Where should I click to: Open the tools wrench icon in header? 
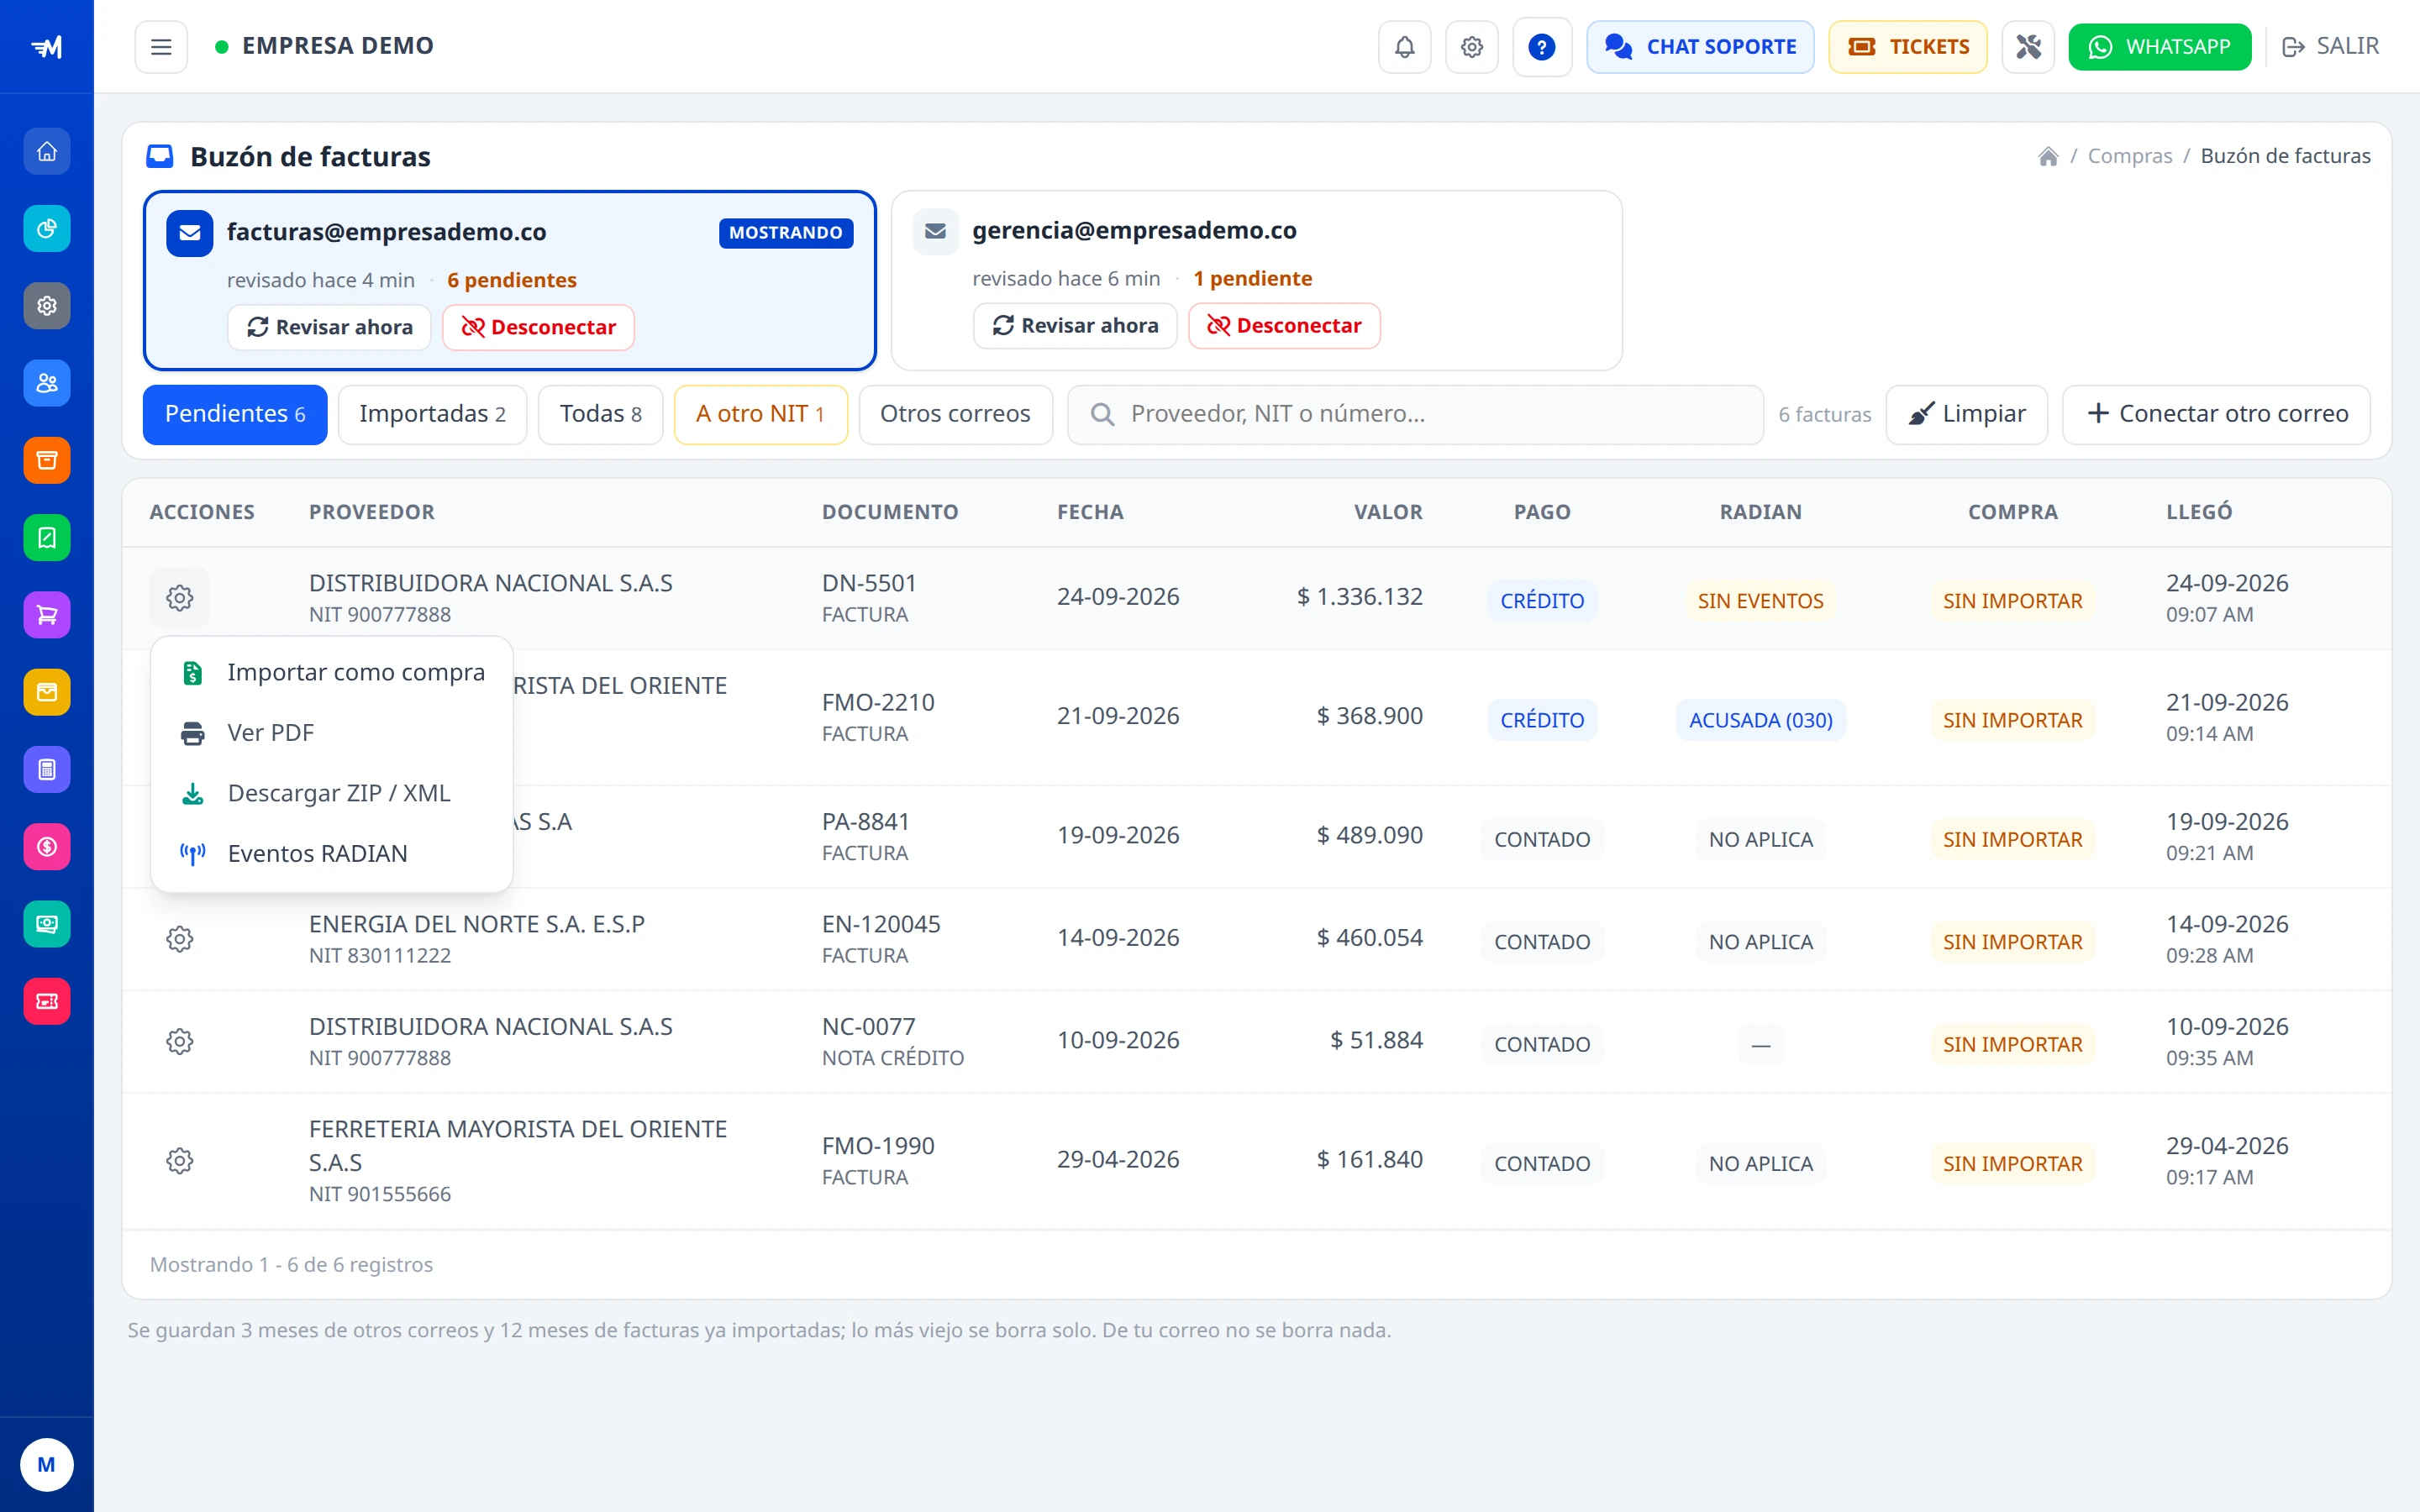[x=2027, y=47]
